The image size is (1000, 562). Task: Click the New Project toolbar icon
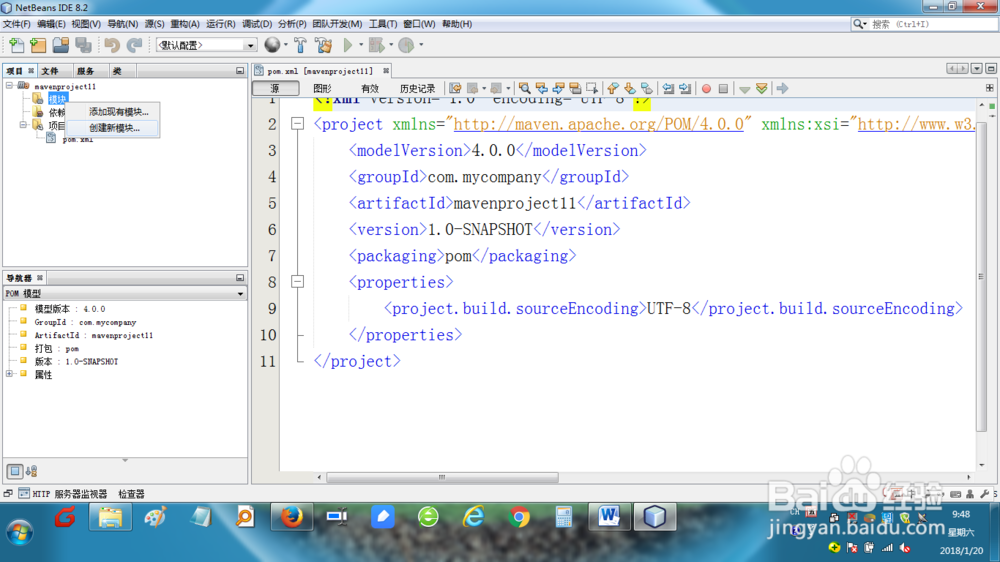[38, 45]
